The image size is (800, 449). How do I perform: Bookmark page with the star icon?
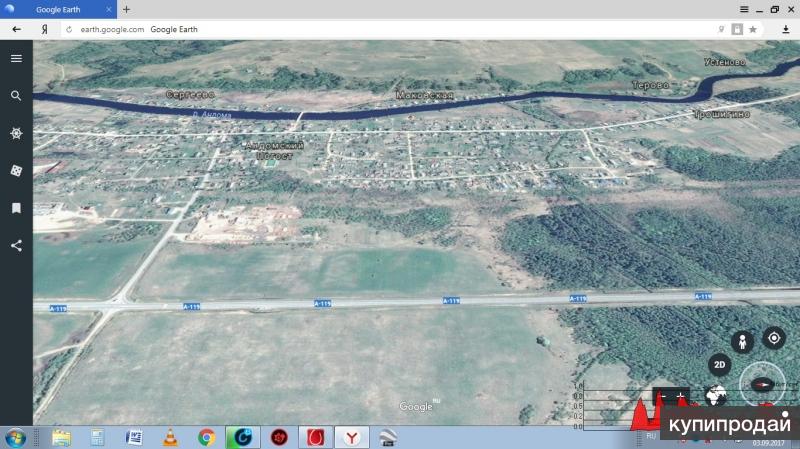click(x=753, y=30)
